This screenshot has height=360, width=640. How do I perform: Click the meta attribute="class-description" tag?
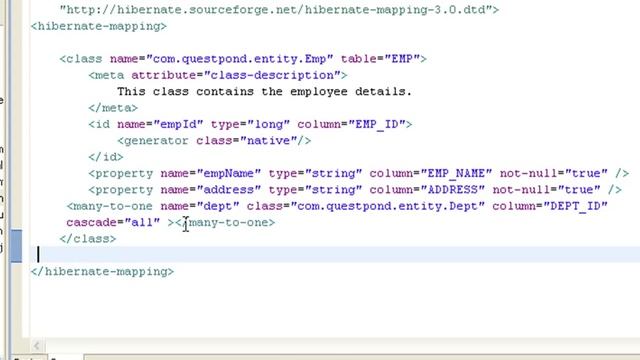tap(218, 76)
